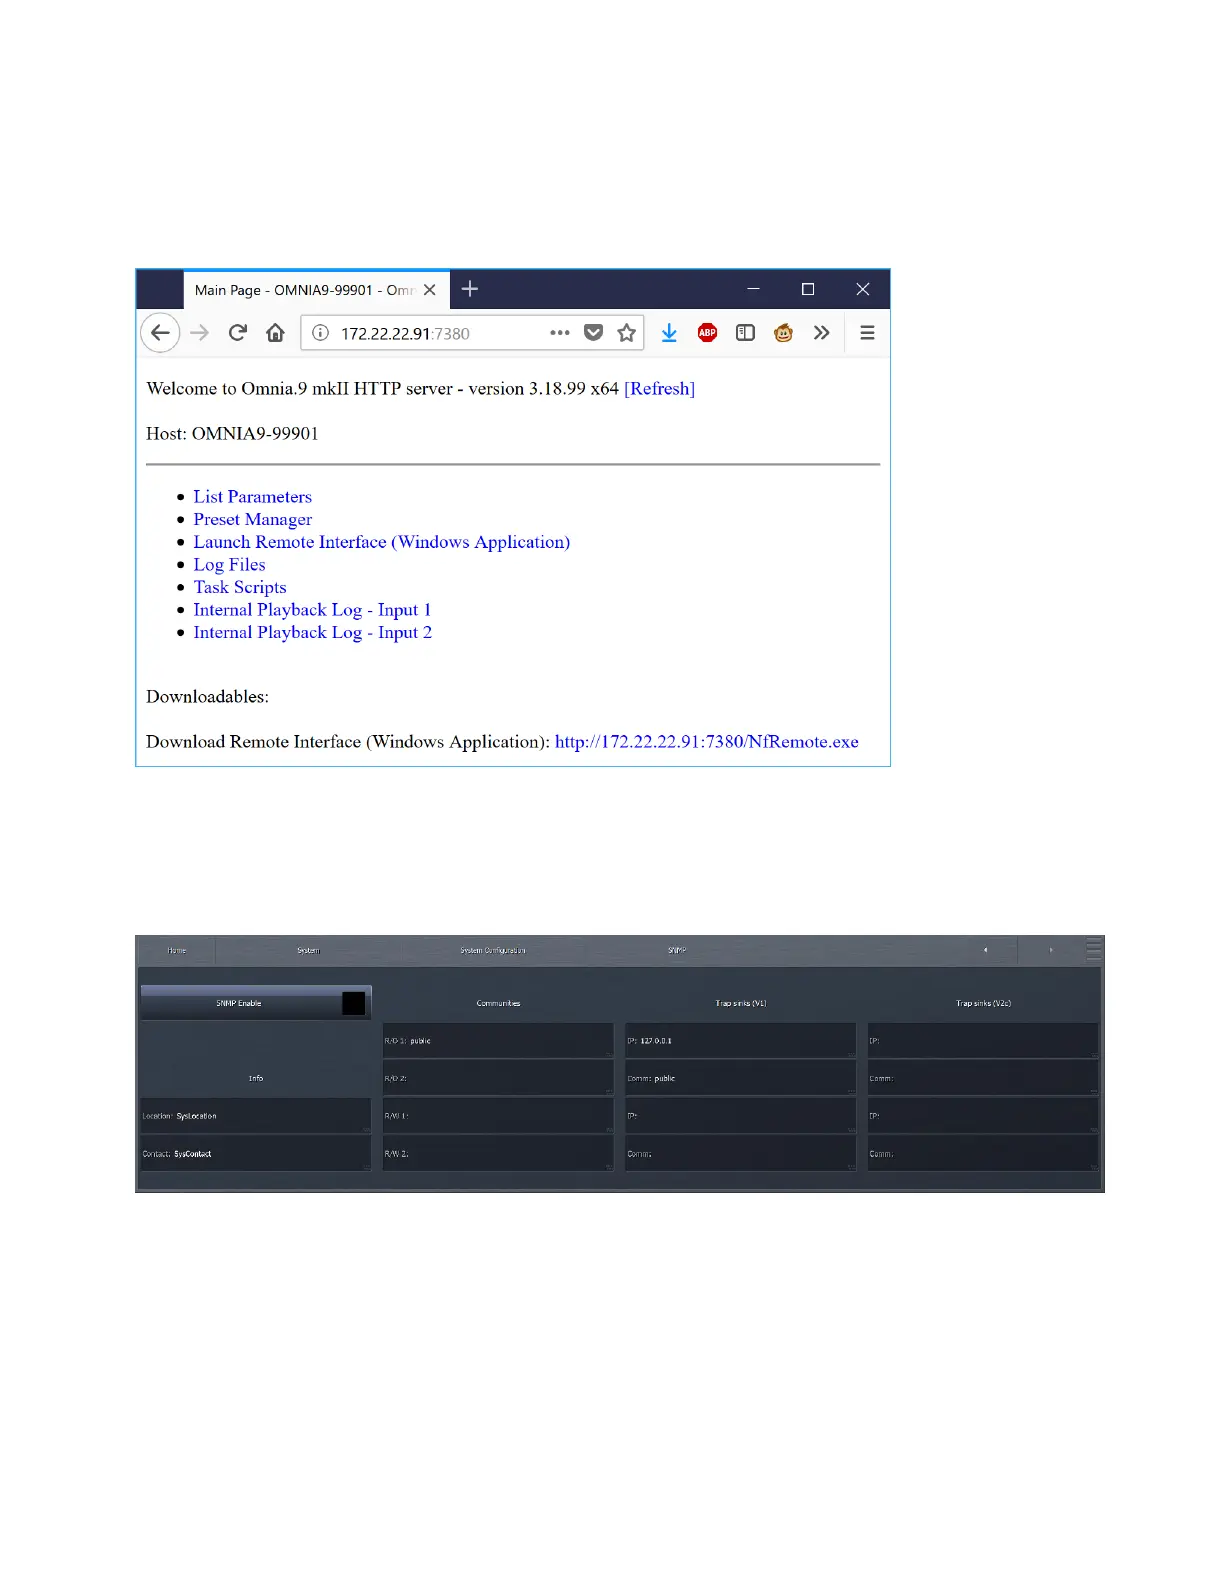Click the Pocket save icon
Viewport: 1224px width, 1584px height.
tap(593, 333)
